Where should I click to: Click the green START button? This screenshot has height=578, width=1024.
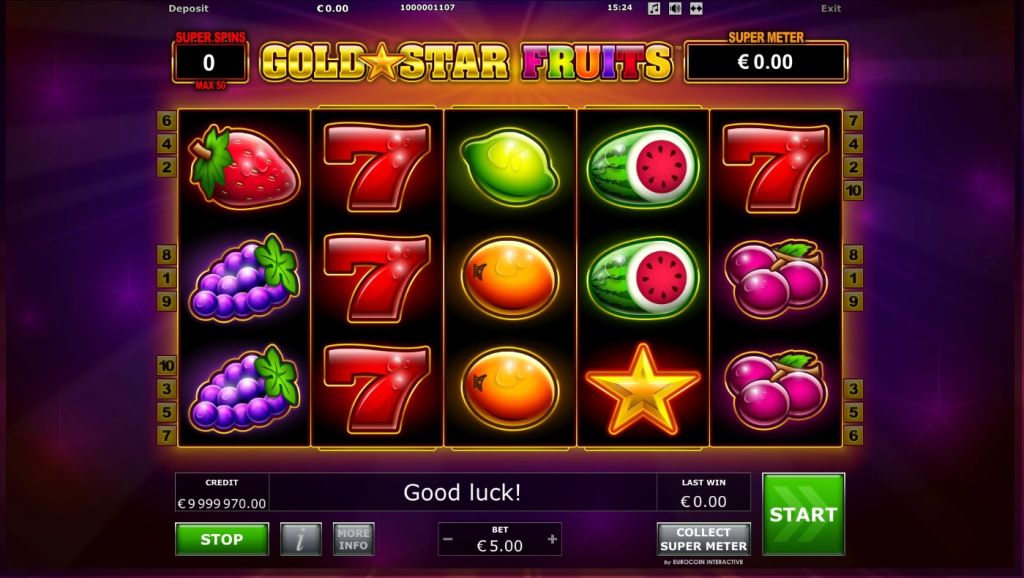(803, 514)
